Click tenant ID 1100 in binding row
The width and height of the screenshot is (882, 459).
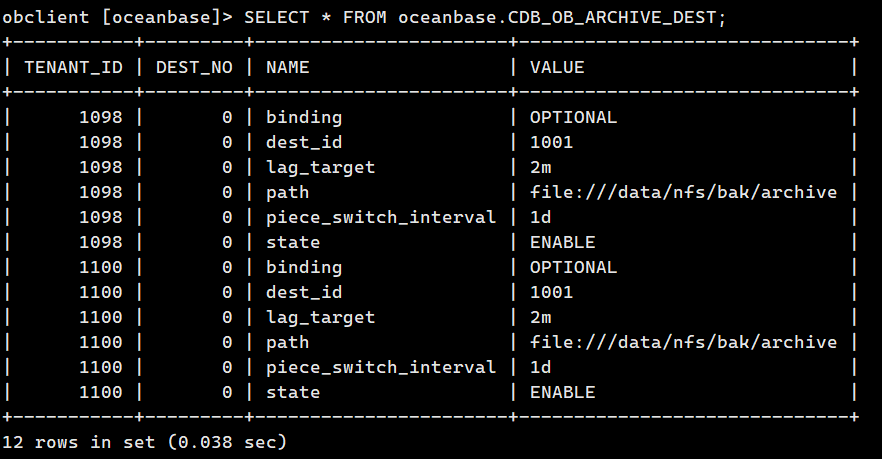101,267
